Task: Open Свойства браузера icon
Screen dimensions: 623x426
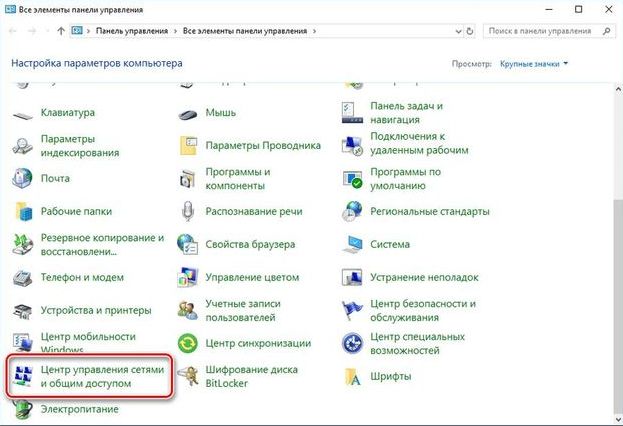Action: 188,244
